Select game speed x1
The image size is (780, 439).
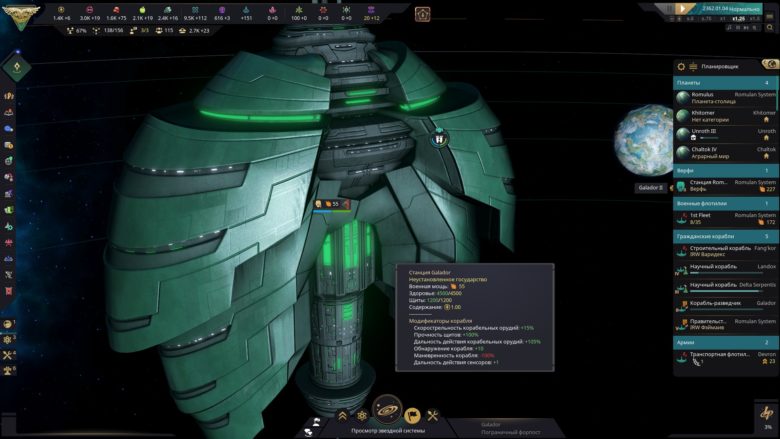point(723,19)
